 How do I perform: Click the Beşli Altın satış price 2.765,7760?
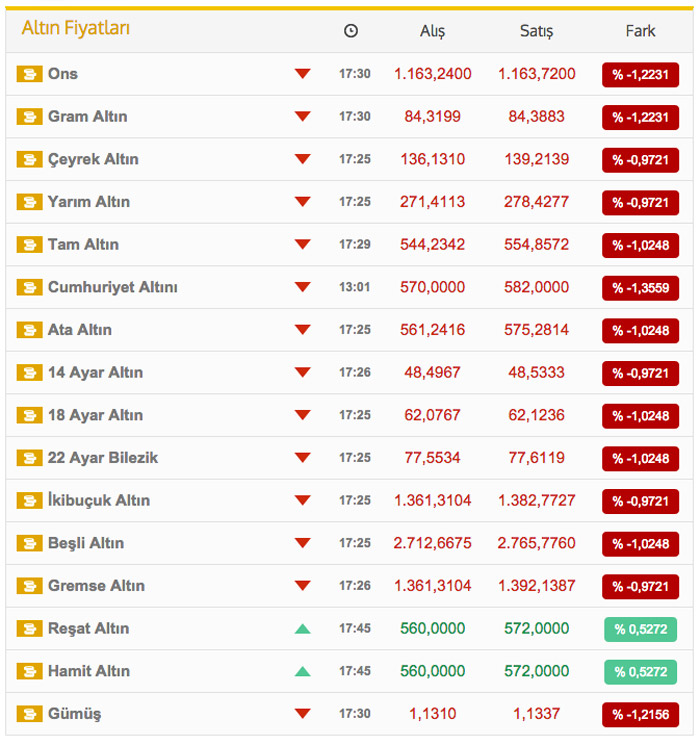(536, 543)
